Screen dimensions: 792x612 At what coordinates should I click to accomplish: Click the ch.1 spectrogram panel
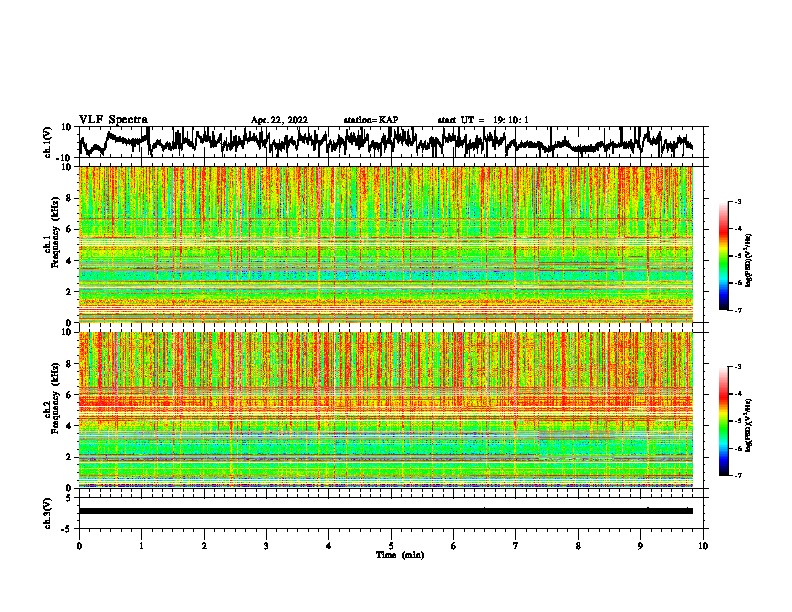point(386,244)
